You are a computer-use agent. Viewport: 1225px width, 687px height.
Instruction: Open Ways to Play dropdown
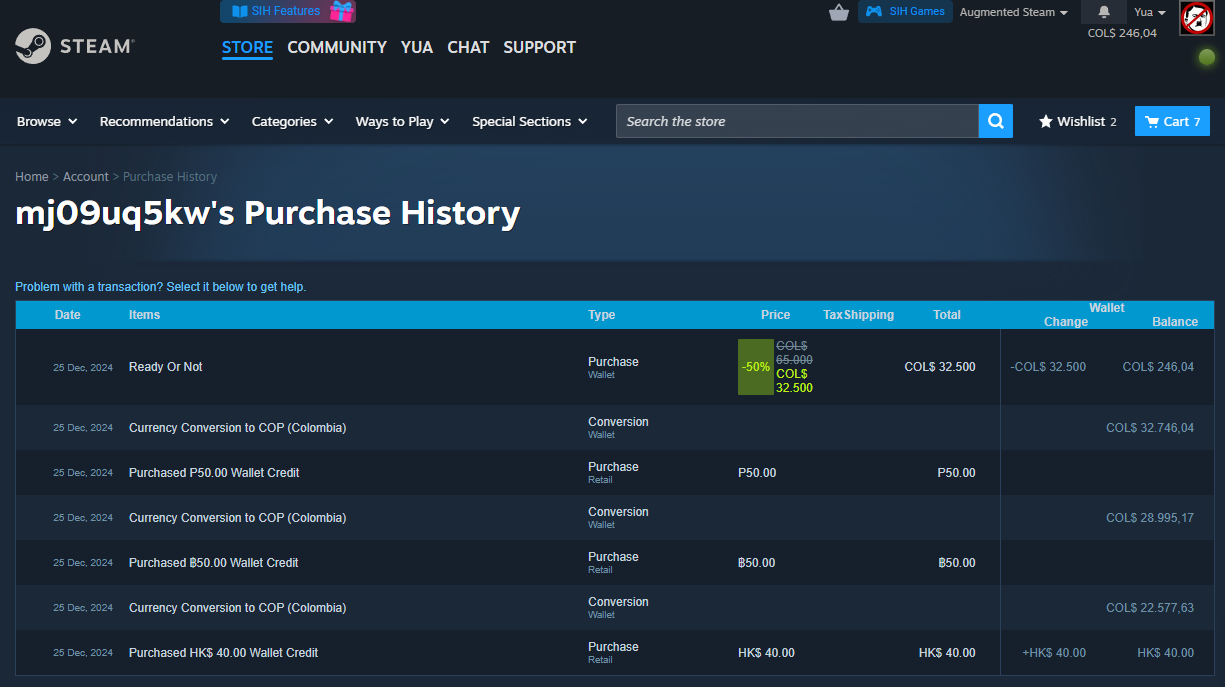pos(402,121)
